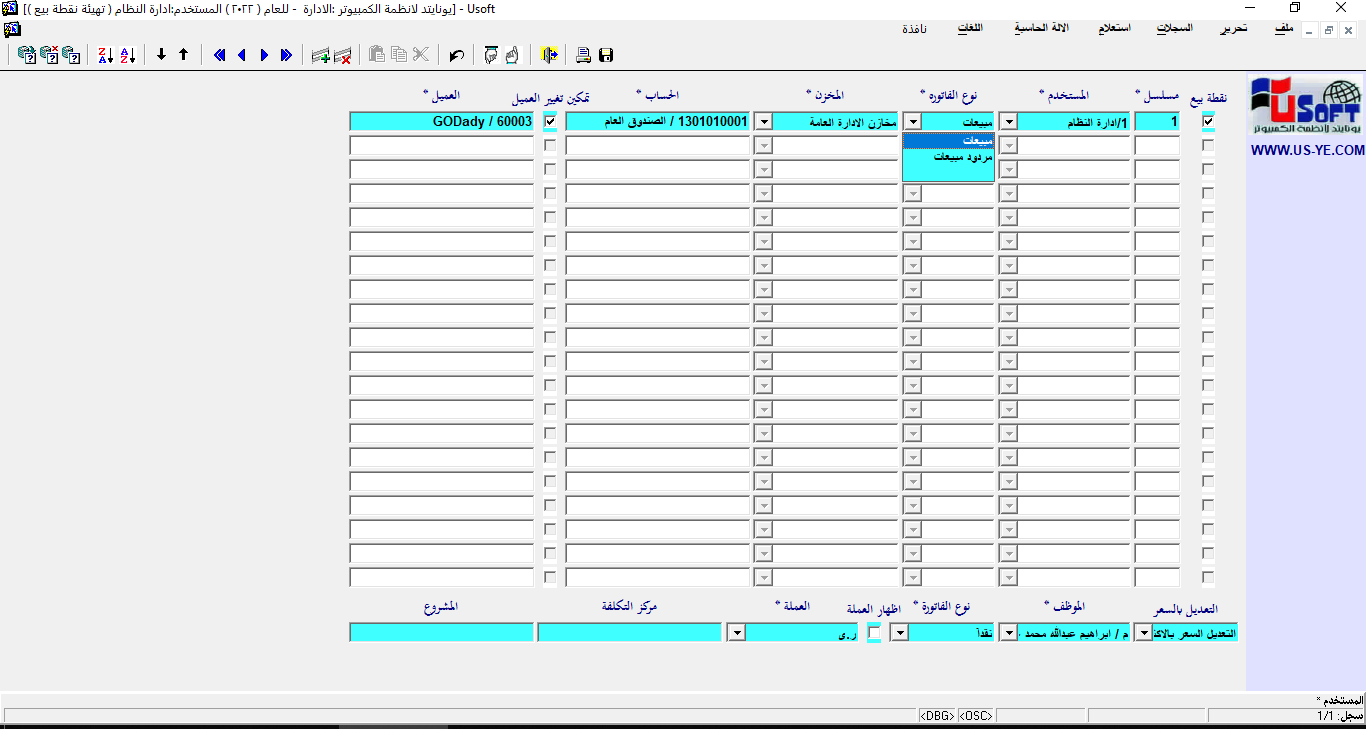Open the المخزن dropdown in first row
Image resolution: width=1366 pixels, height=729 pixels.
[x=763, y=121]
